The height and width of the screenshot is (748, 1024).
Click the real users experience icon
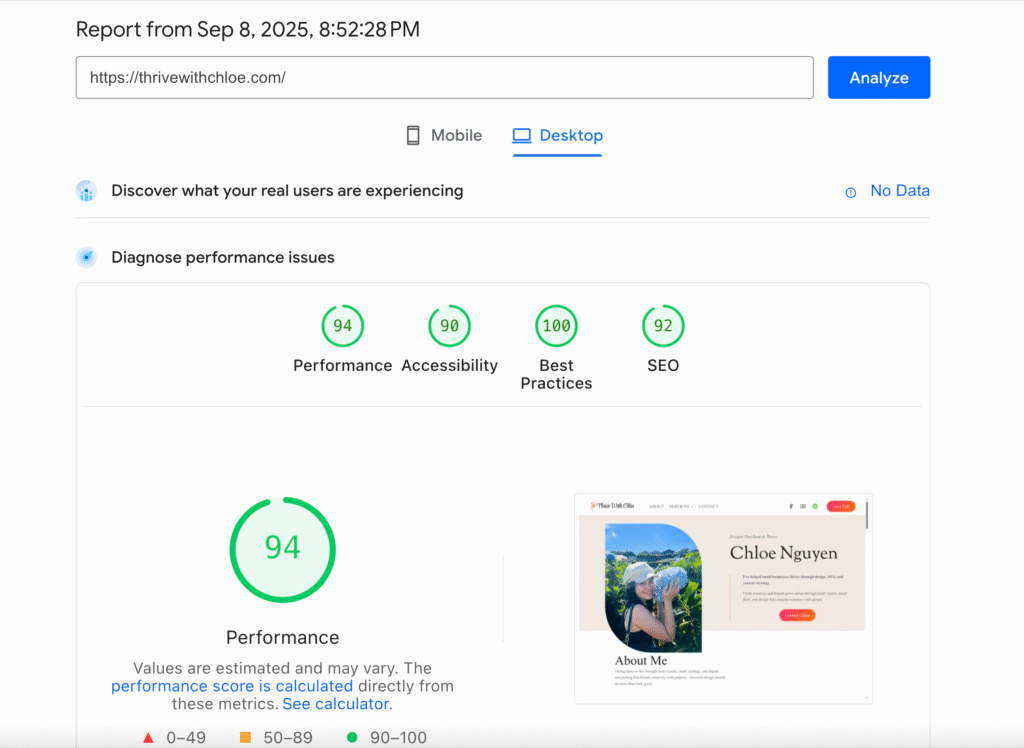pos(87,191)
